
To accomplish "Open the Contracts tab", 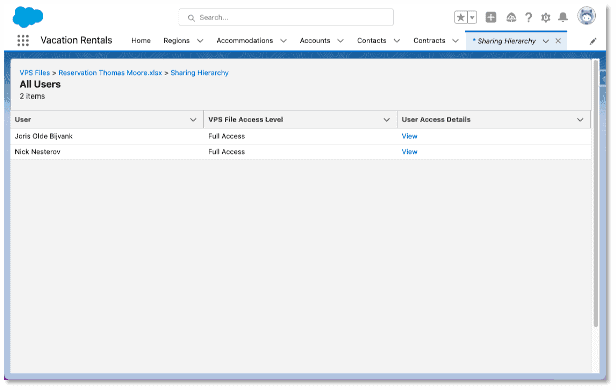I will pos(429,40).
